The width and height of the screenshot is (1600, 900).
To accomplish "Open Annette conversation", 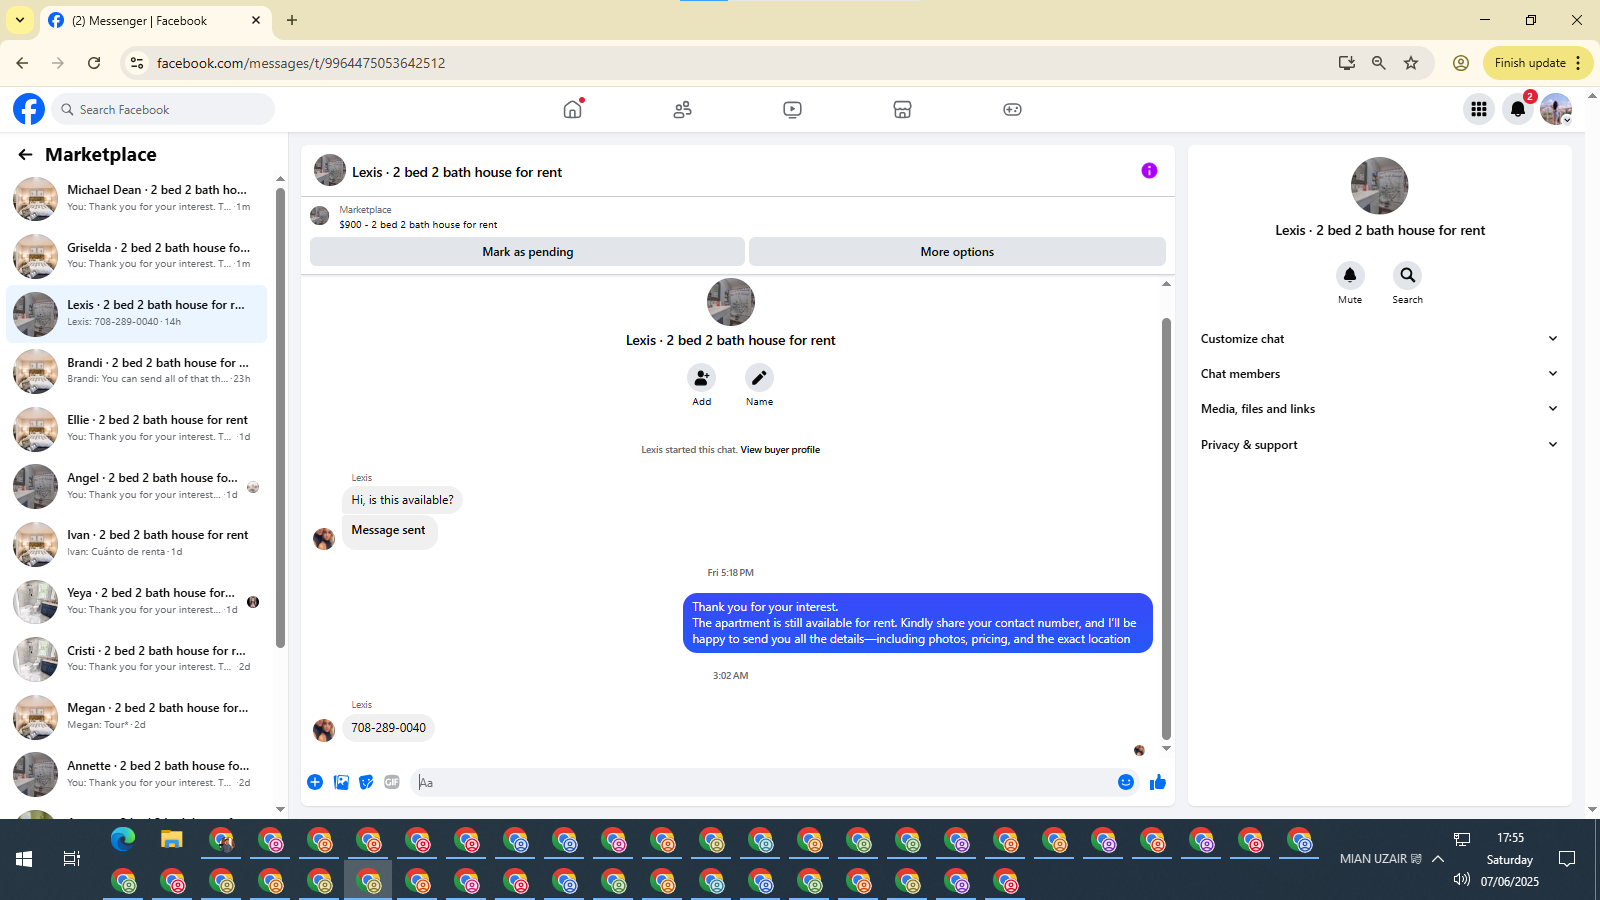I will (137, 774).
